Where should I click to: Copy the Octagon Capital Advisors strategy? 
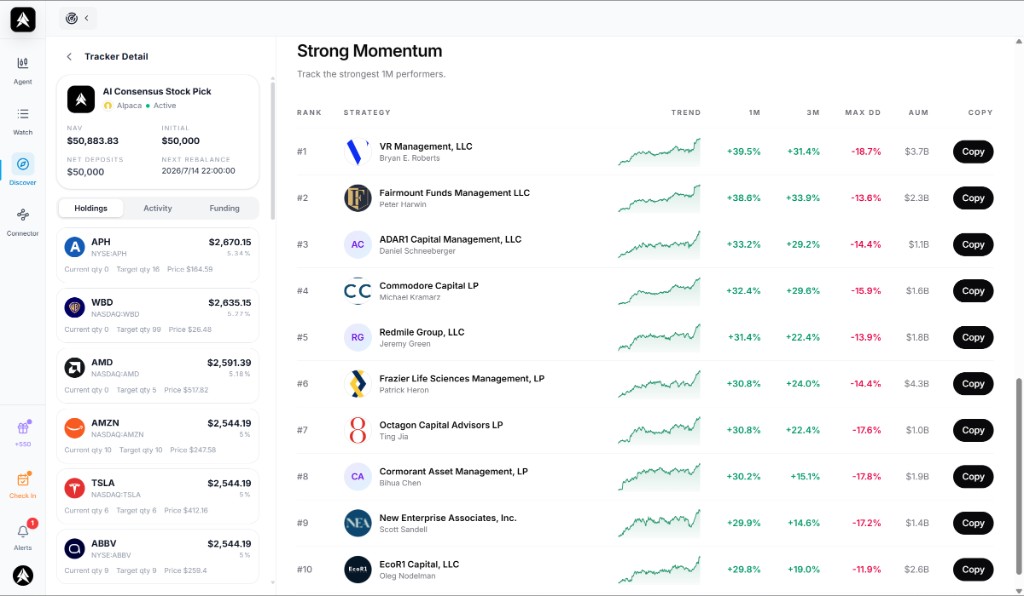point(972,430)
